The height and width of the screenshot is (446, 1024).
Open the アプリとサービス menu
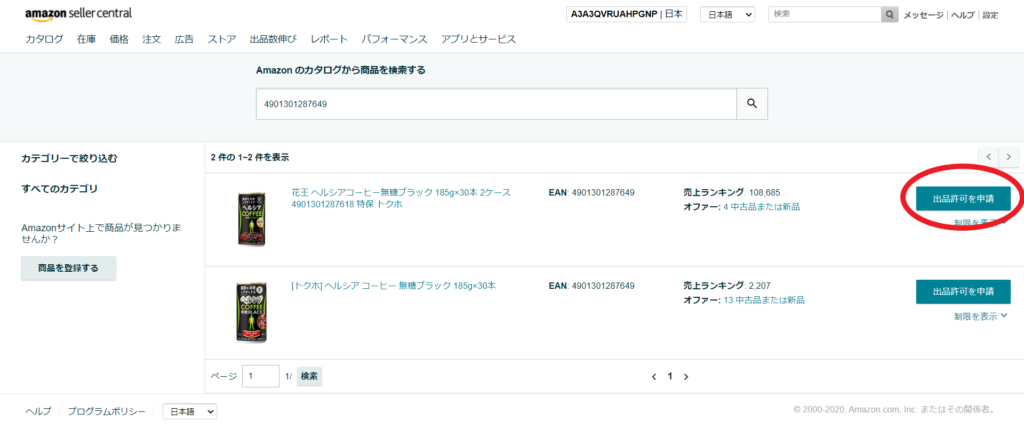point(478,39)
